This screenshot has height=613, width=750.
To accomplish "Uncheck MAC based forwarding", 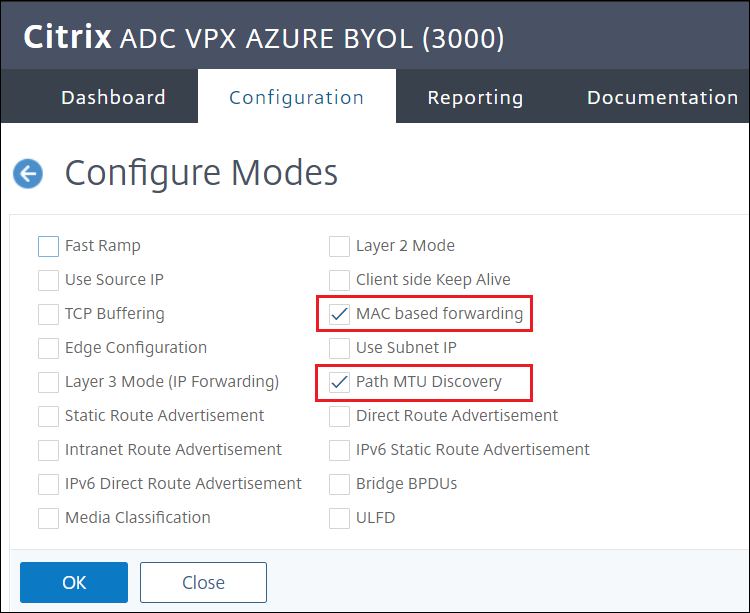I will [340, 314].
